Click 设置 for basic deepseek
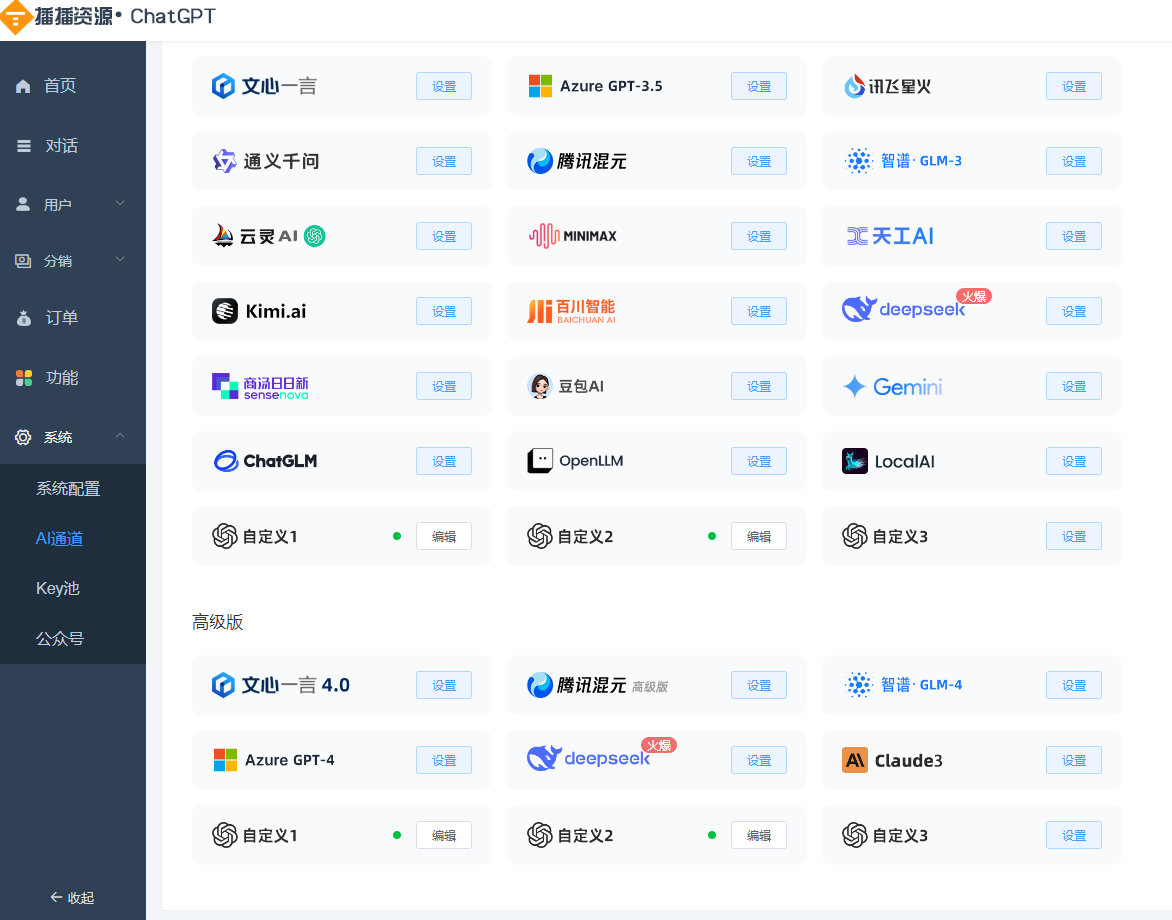 [x=1074, y=311]
